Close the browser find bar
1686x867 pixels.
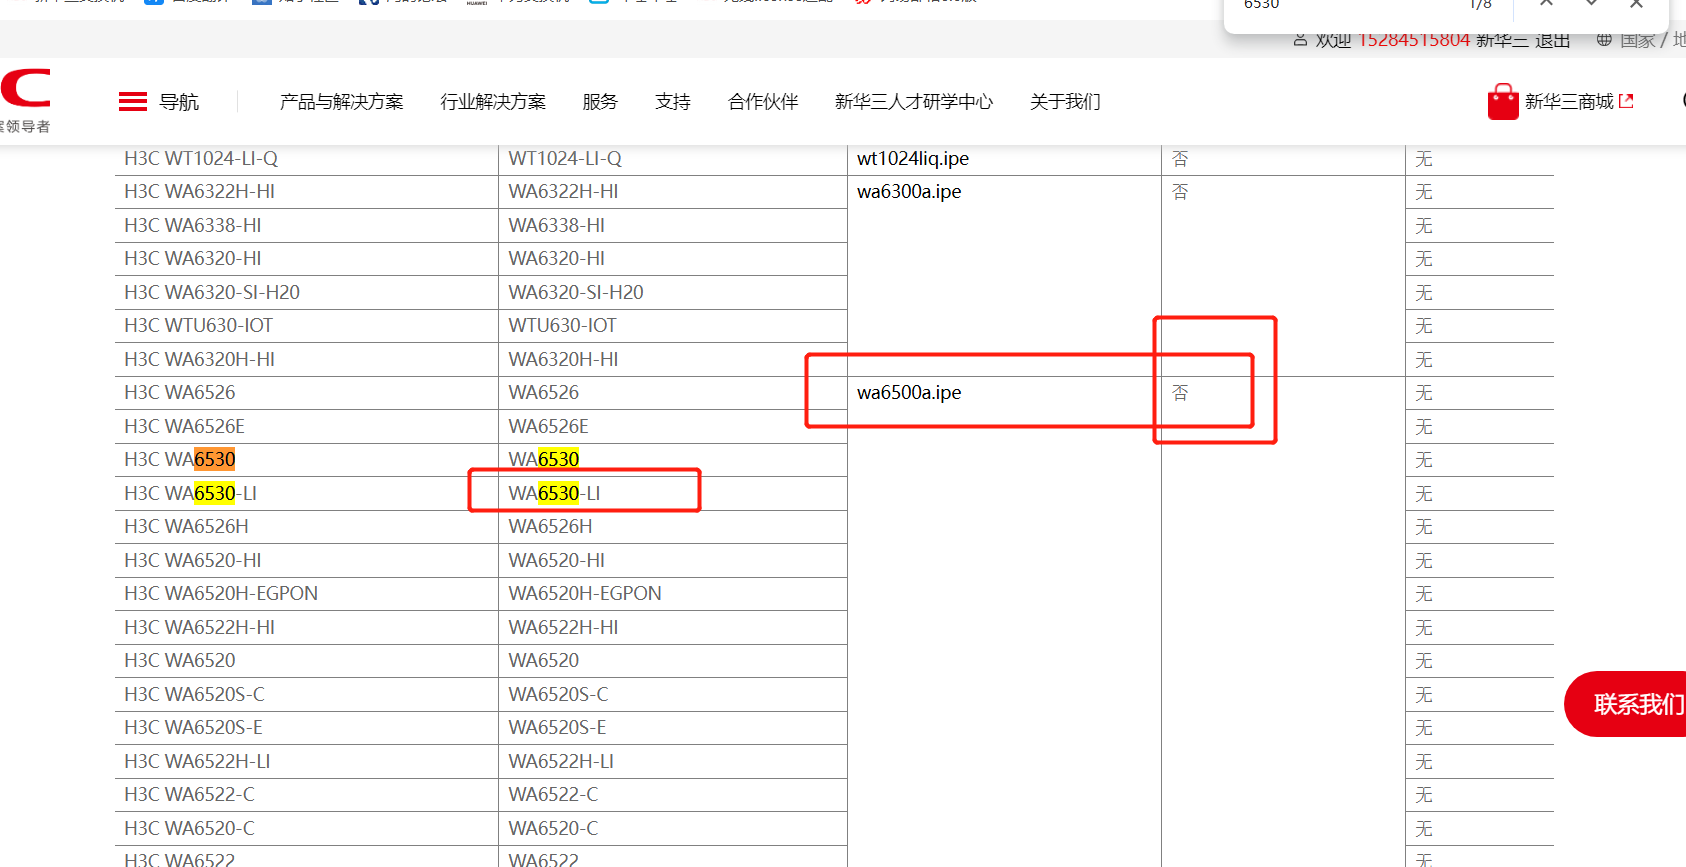pos(1636,4)
